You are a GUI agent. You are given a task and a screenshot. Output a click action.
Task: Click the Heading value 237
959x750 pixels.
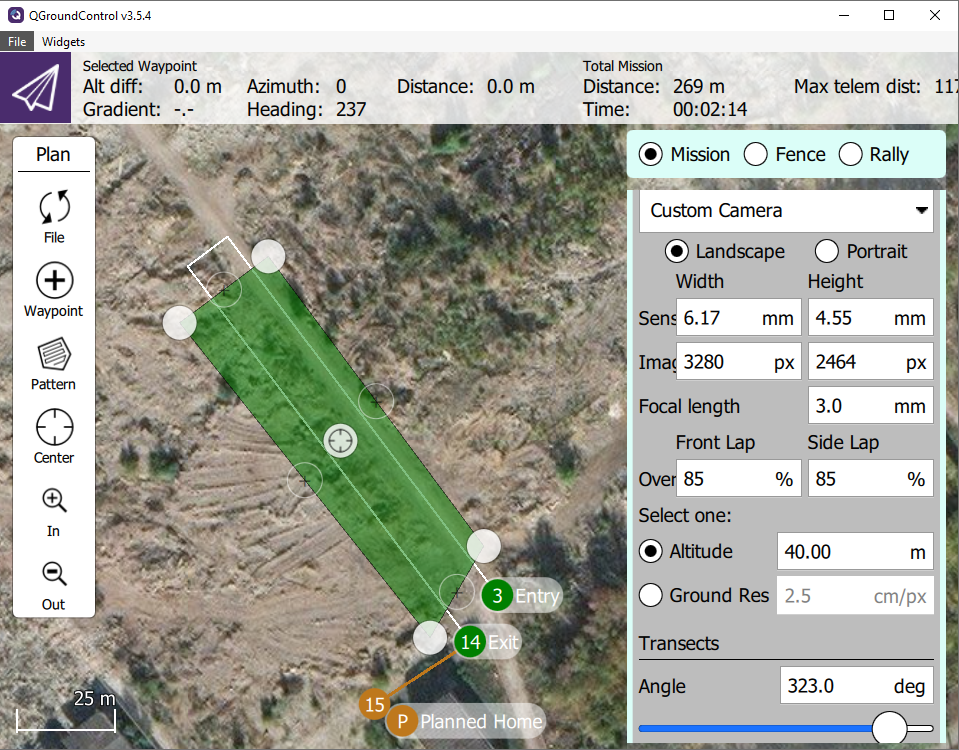pyautogui.click(x=350, y=110)
